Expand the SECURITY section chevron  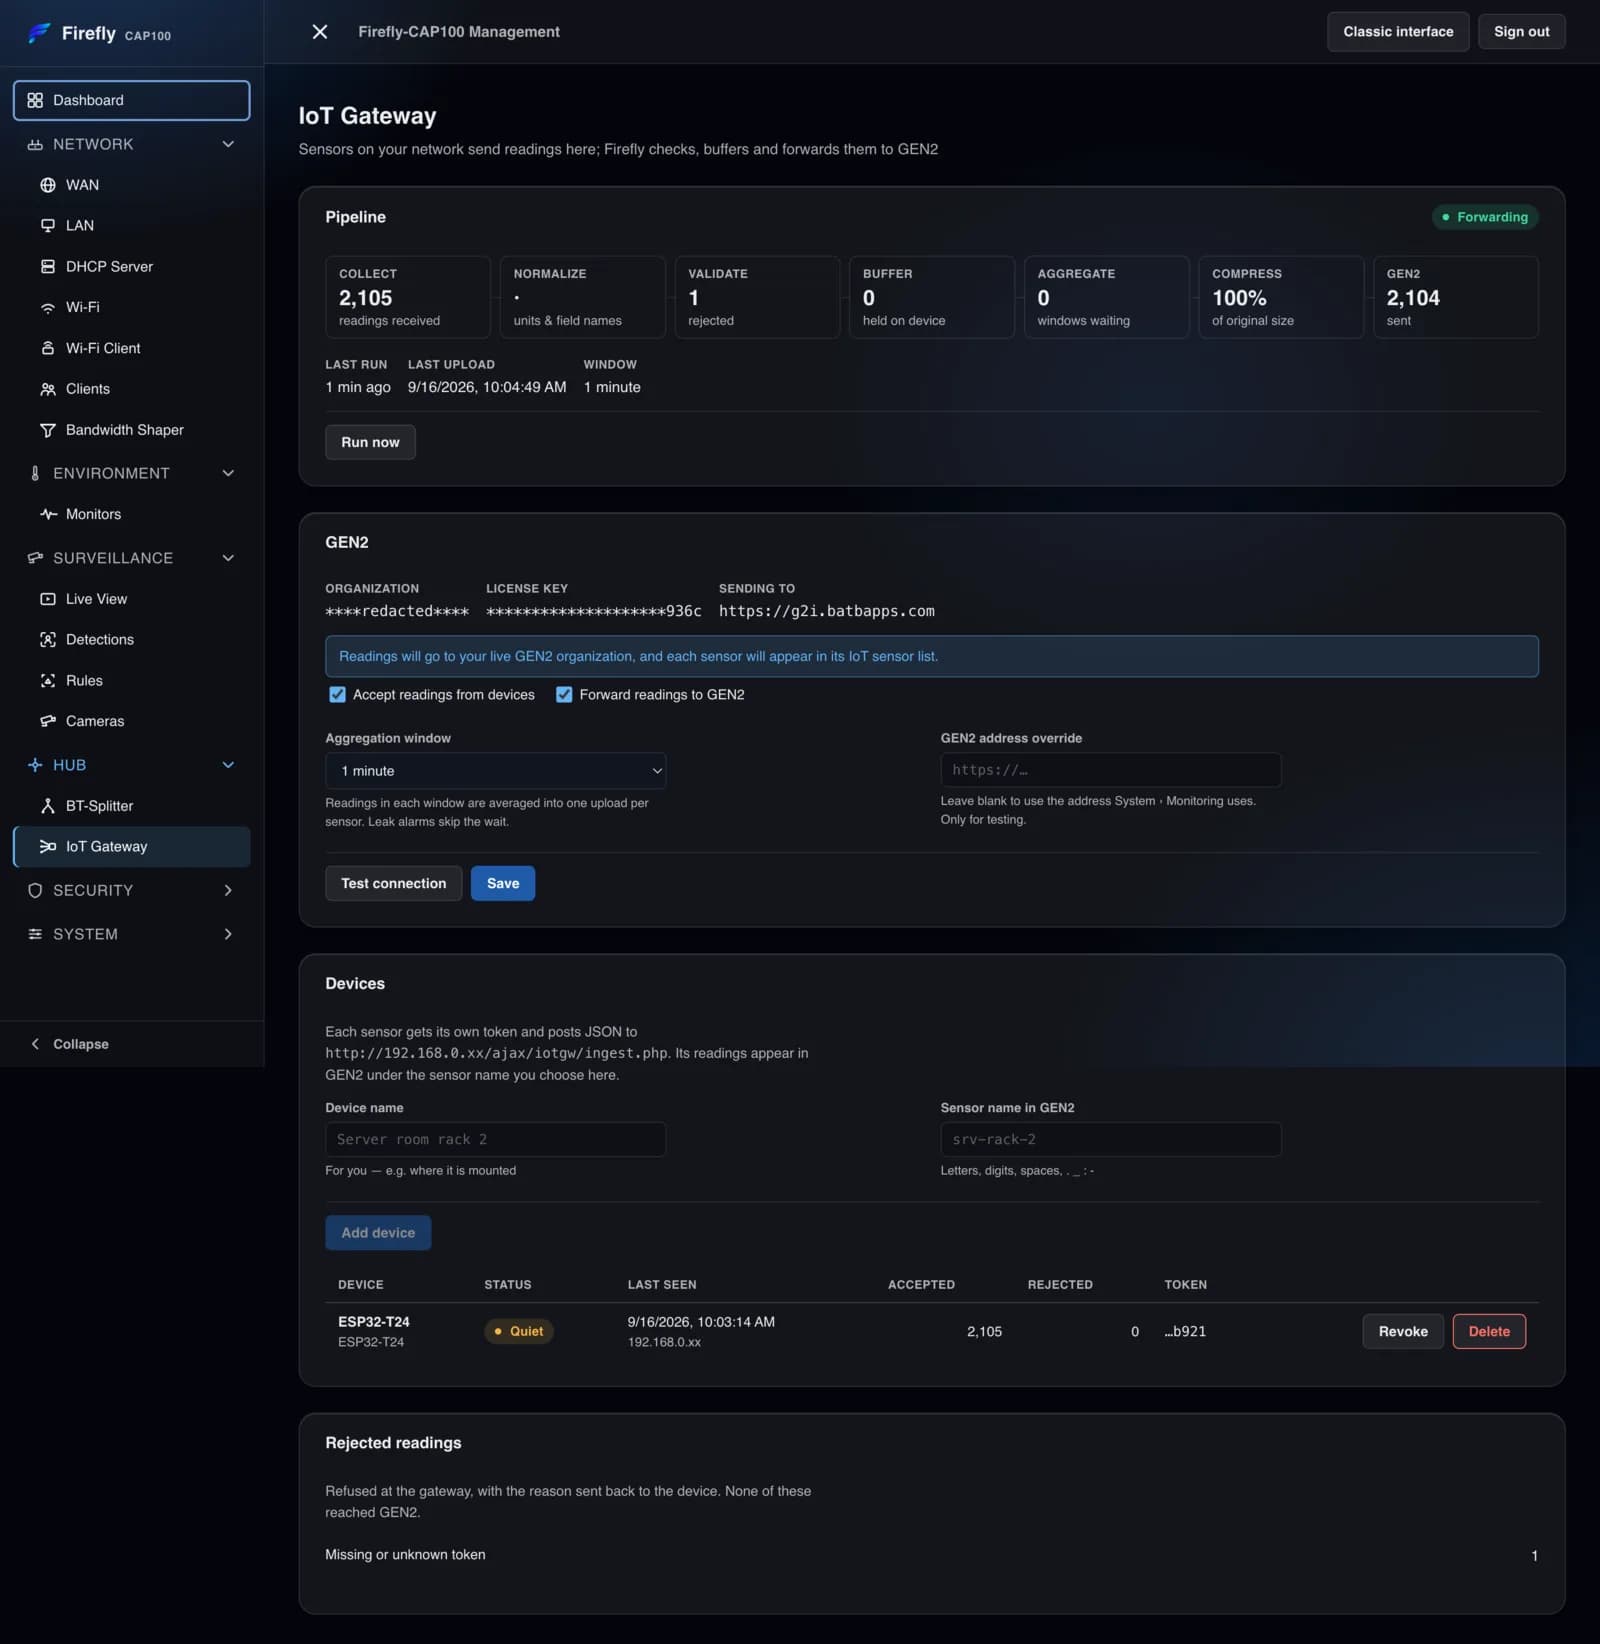(228, 890)
